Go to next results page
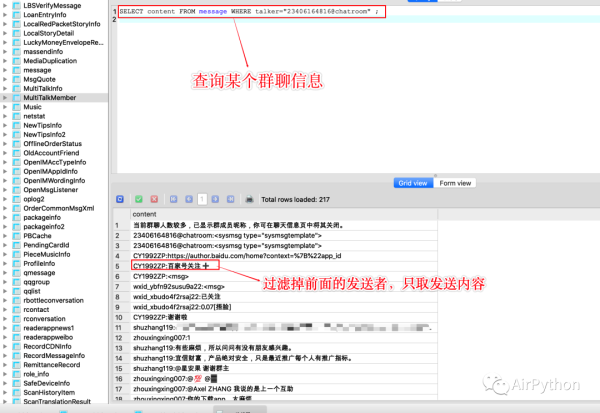 (215, 199)
